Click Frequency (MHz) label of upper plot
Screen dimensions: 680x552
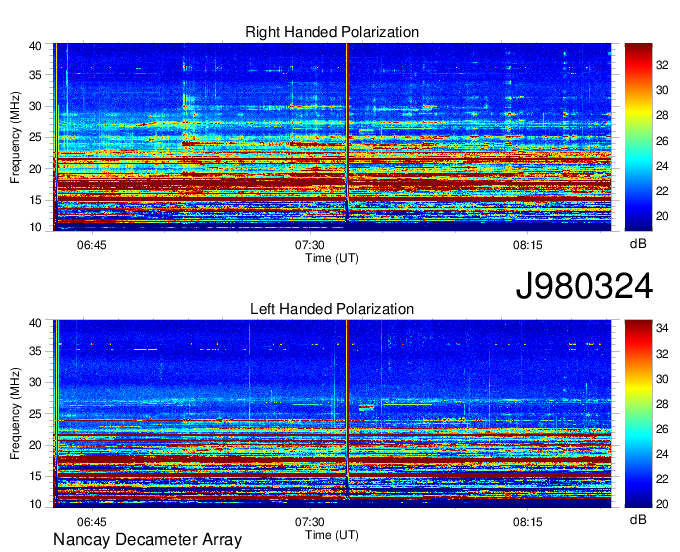click(15, 137)
